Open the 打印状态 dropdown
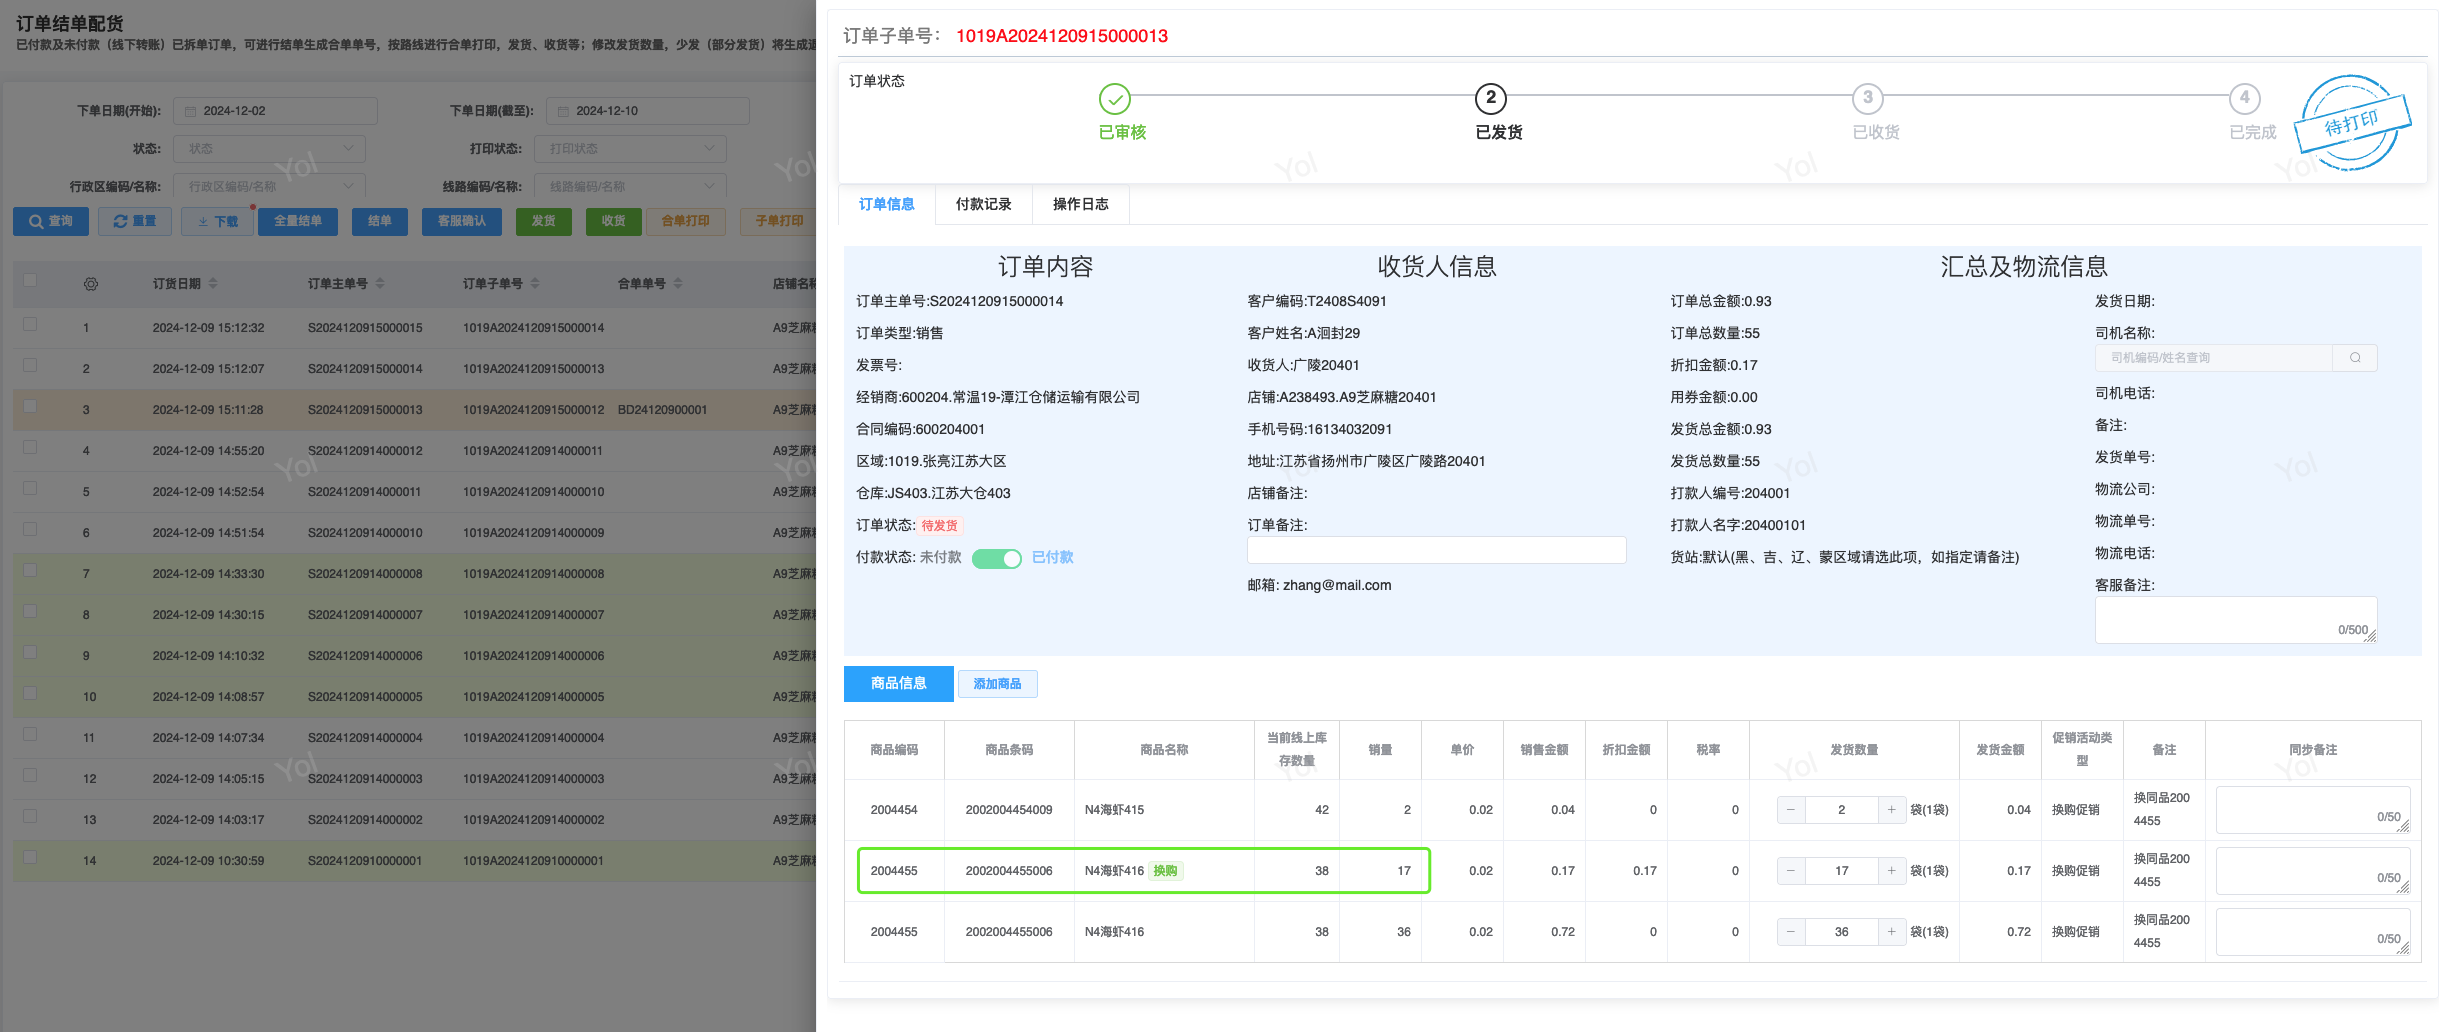2443x1032 pixels. (630, 149)
